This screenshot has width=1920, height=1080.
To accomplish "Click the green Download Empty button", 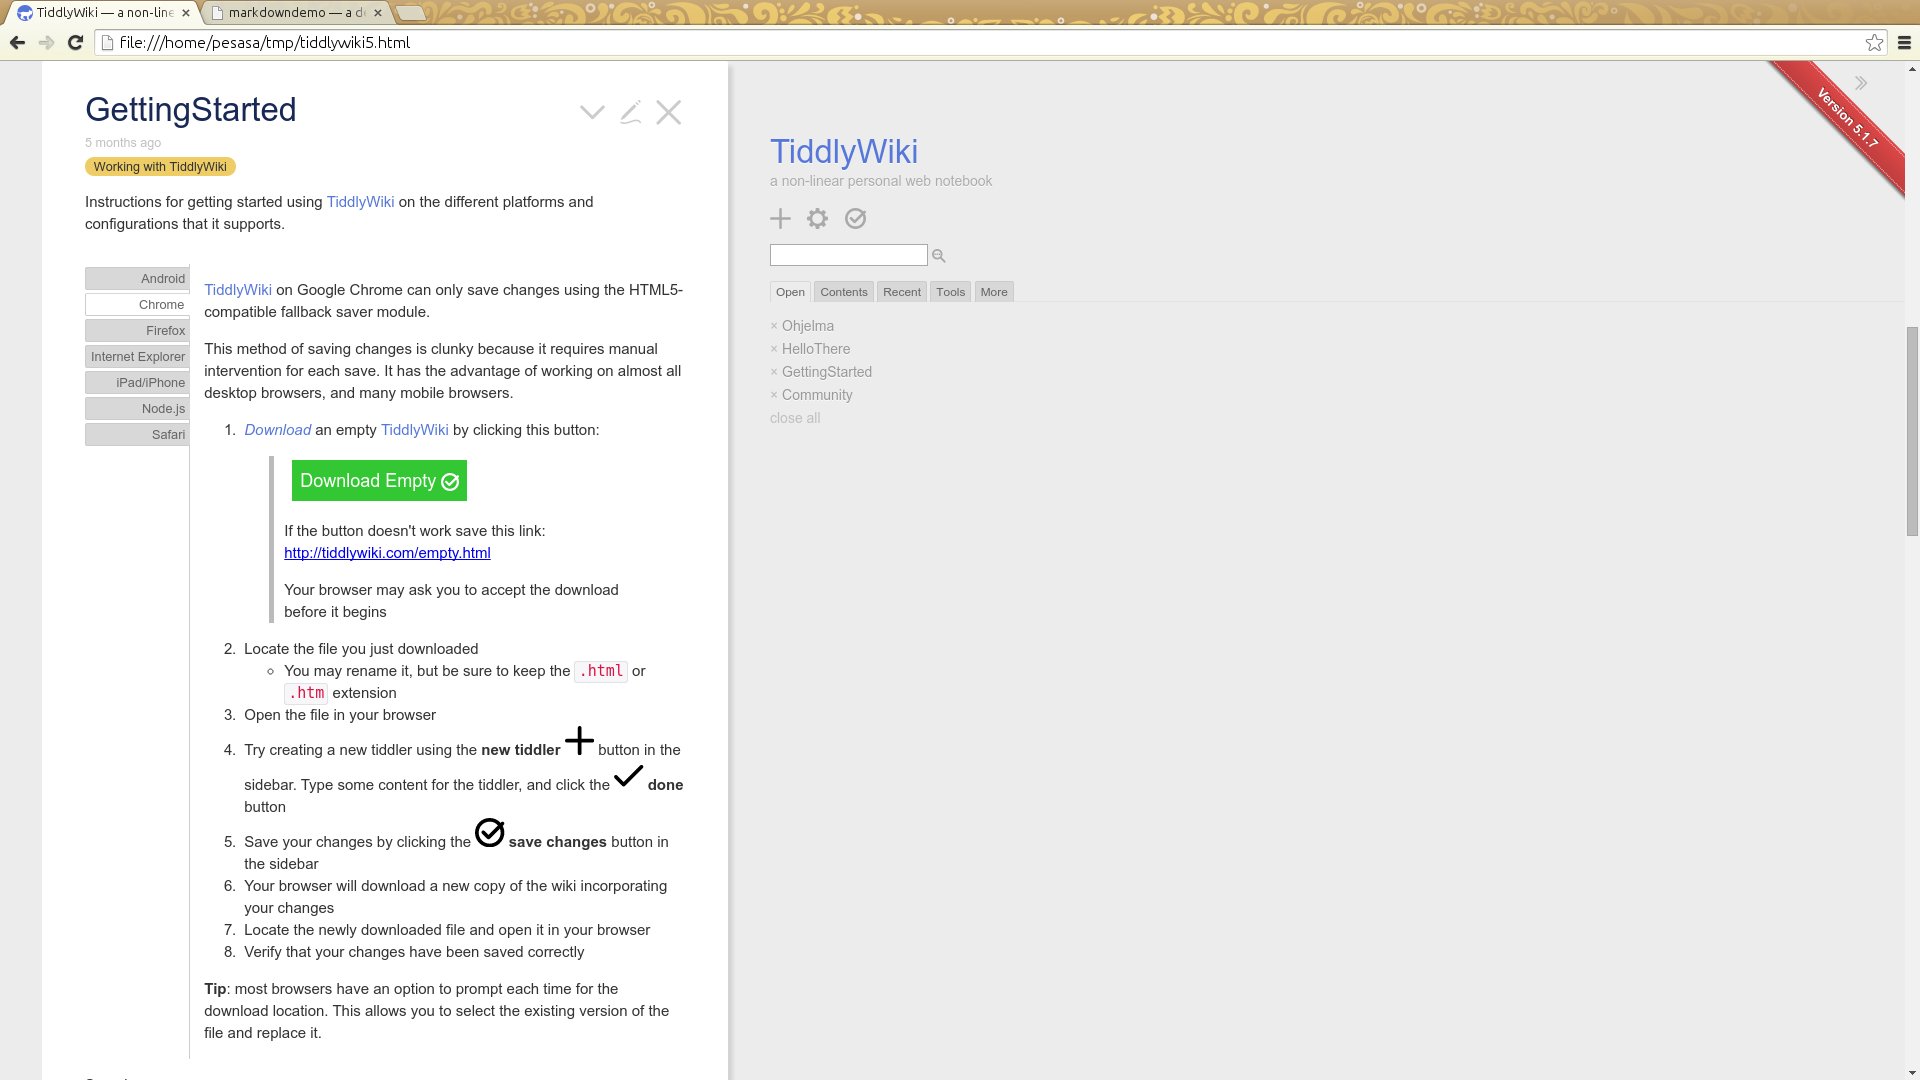I will click(x=379, y=481).
